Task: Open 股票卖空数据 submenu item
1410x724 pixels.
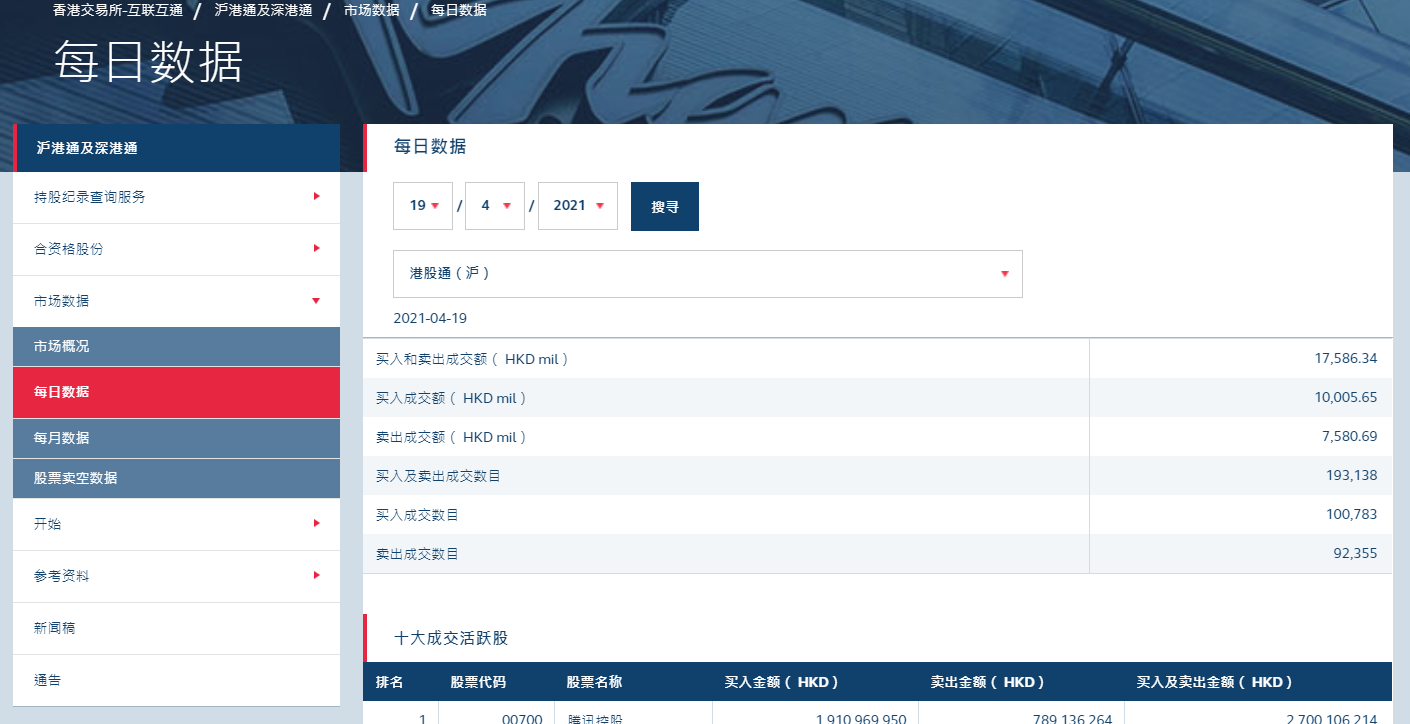Action: [x=176, y=478]
